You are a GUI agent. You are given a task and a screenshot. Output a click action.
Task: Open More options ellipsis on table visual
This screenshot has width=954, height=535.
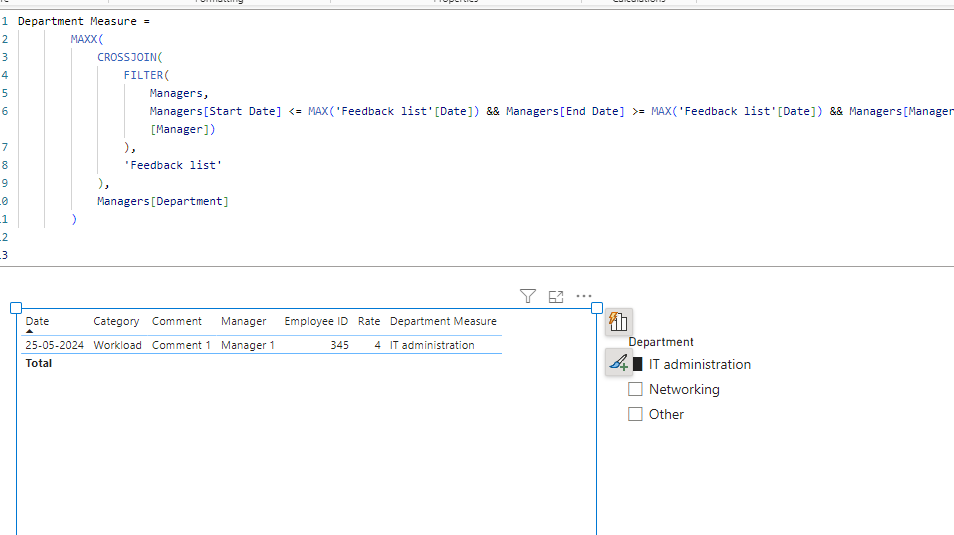pyautogui.click(x=583, y=296)
